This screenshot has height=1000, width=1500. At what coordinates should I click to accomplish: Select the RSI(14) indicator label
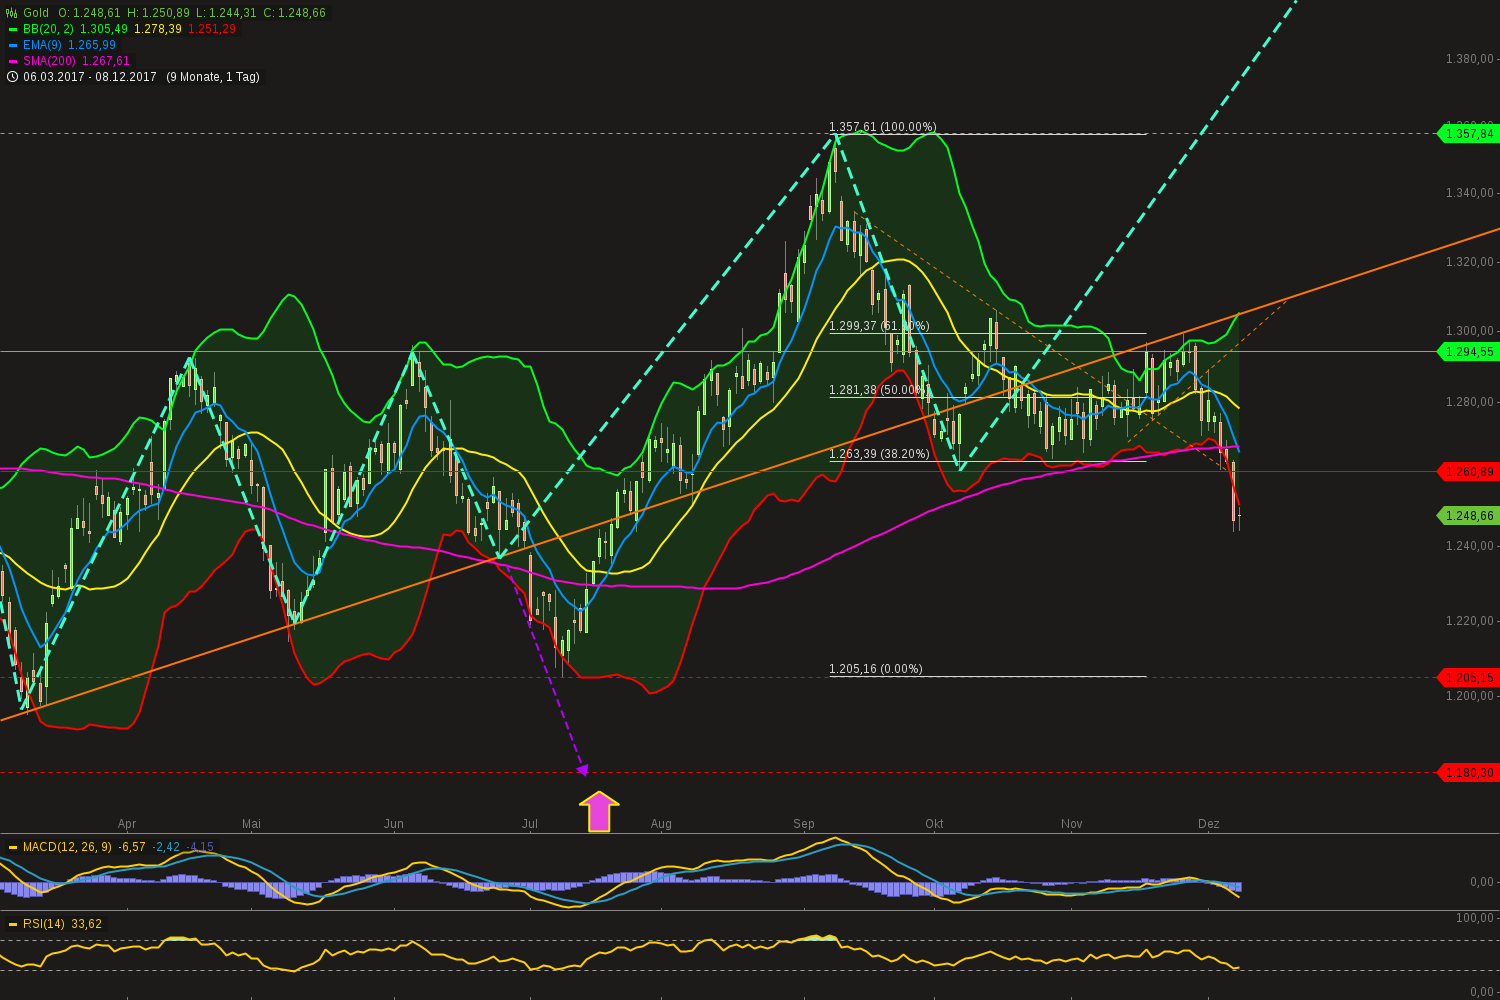coord(44,924)
